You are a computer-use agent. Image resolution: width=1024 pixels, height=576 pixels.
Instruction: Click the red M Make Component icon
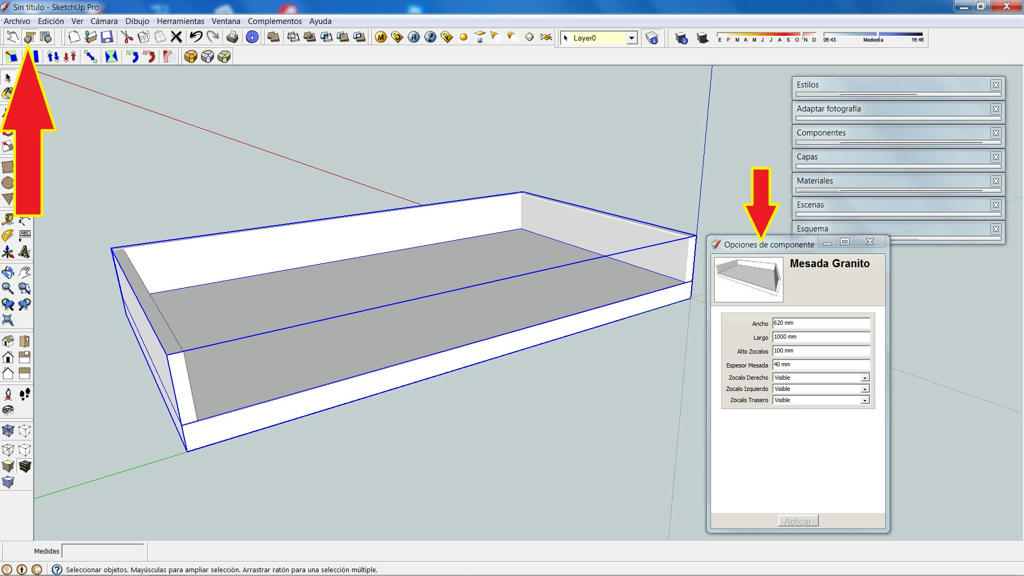[381, 37]
